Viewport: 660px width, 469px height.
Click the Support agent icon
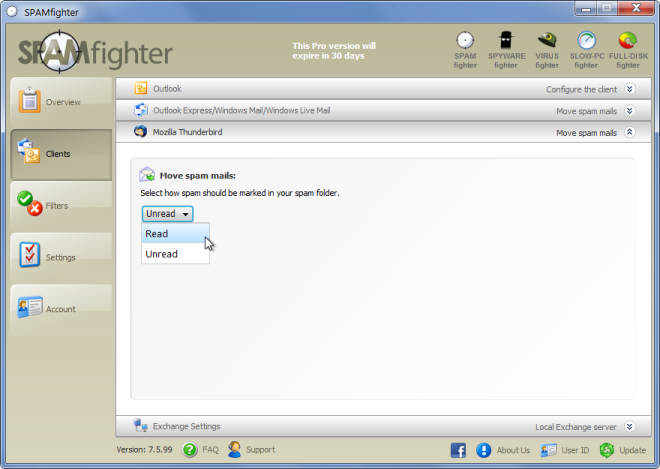pyautogui.click(x=234, y=449)
